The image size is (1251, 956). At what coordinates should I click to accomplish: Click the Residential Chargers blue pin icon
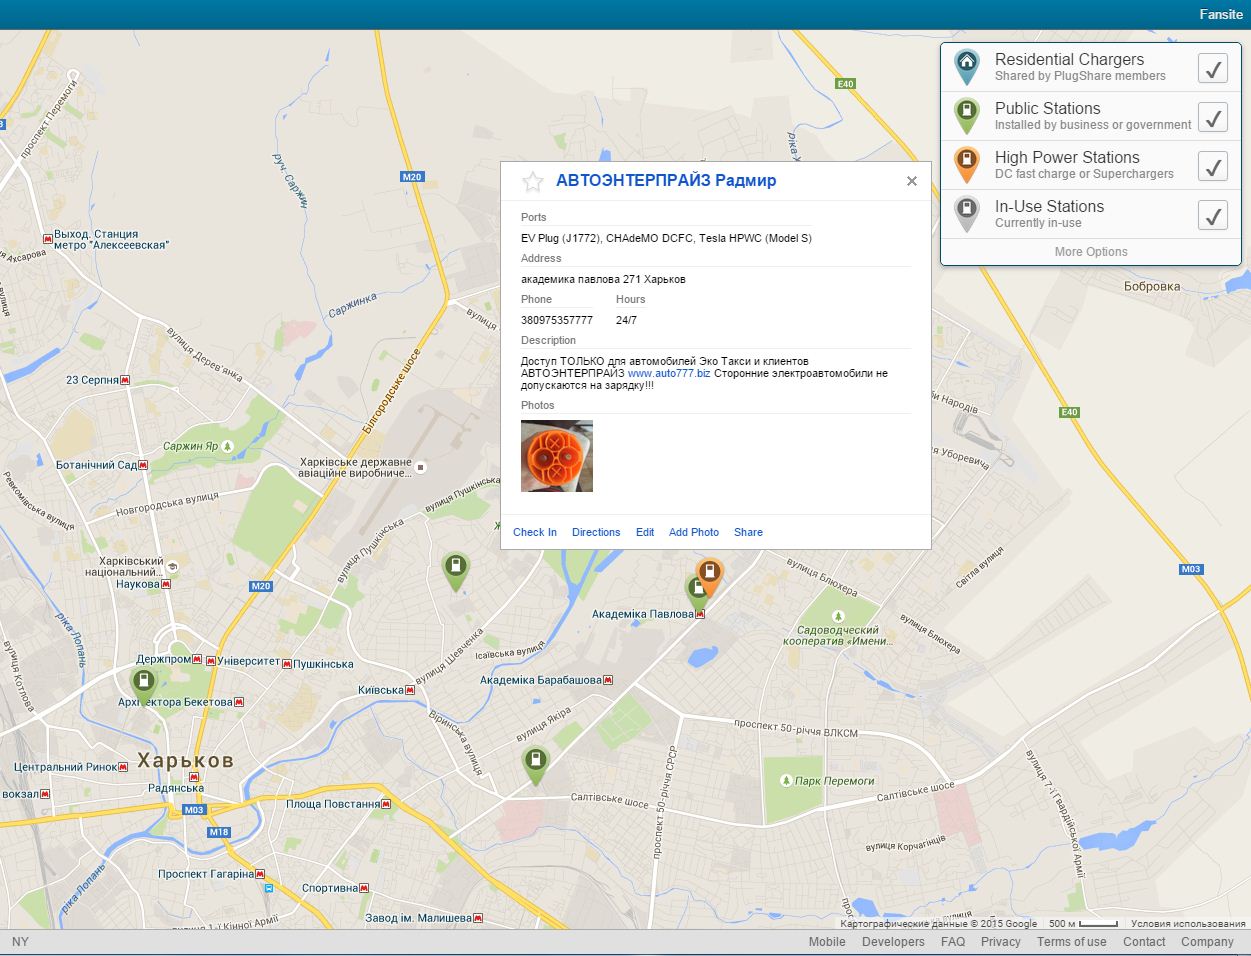pos(966,66)
